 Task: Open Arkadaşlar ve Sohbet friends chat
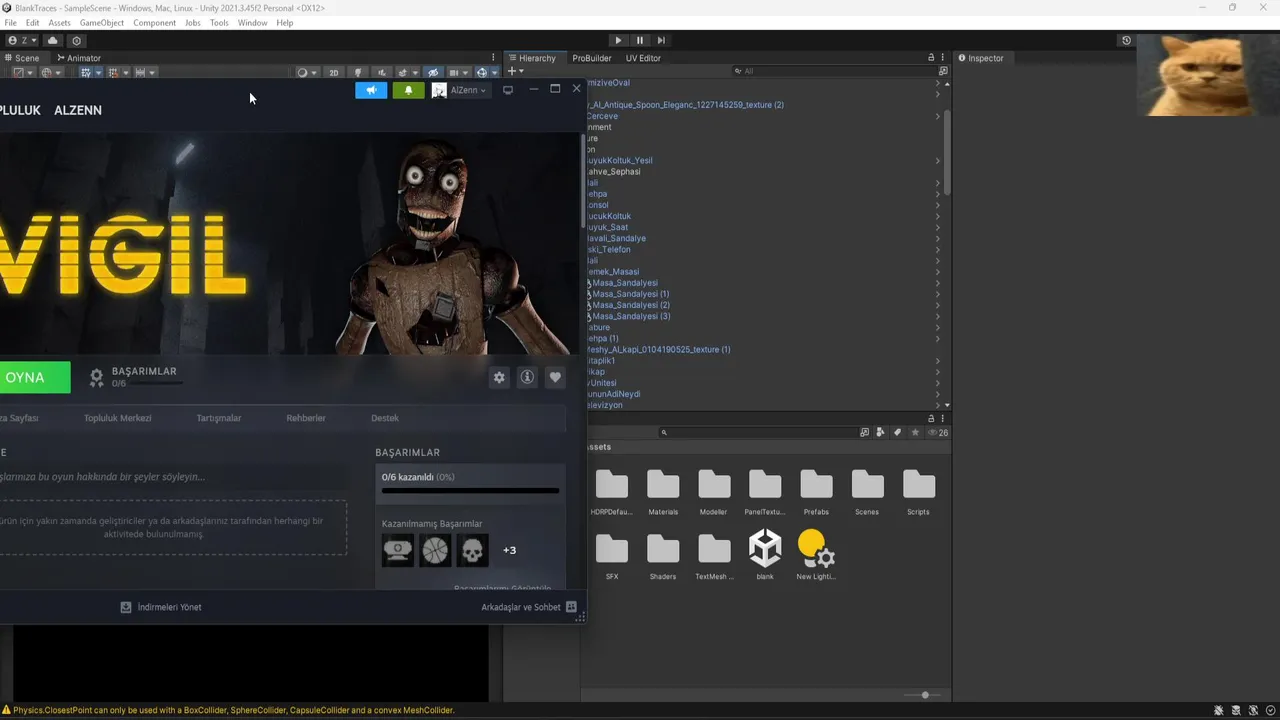[529, 607]
